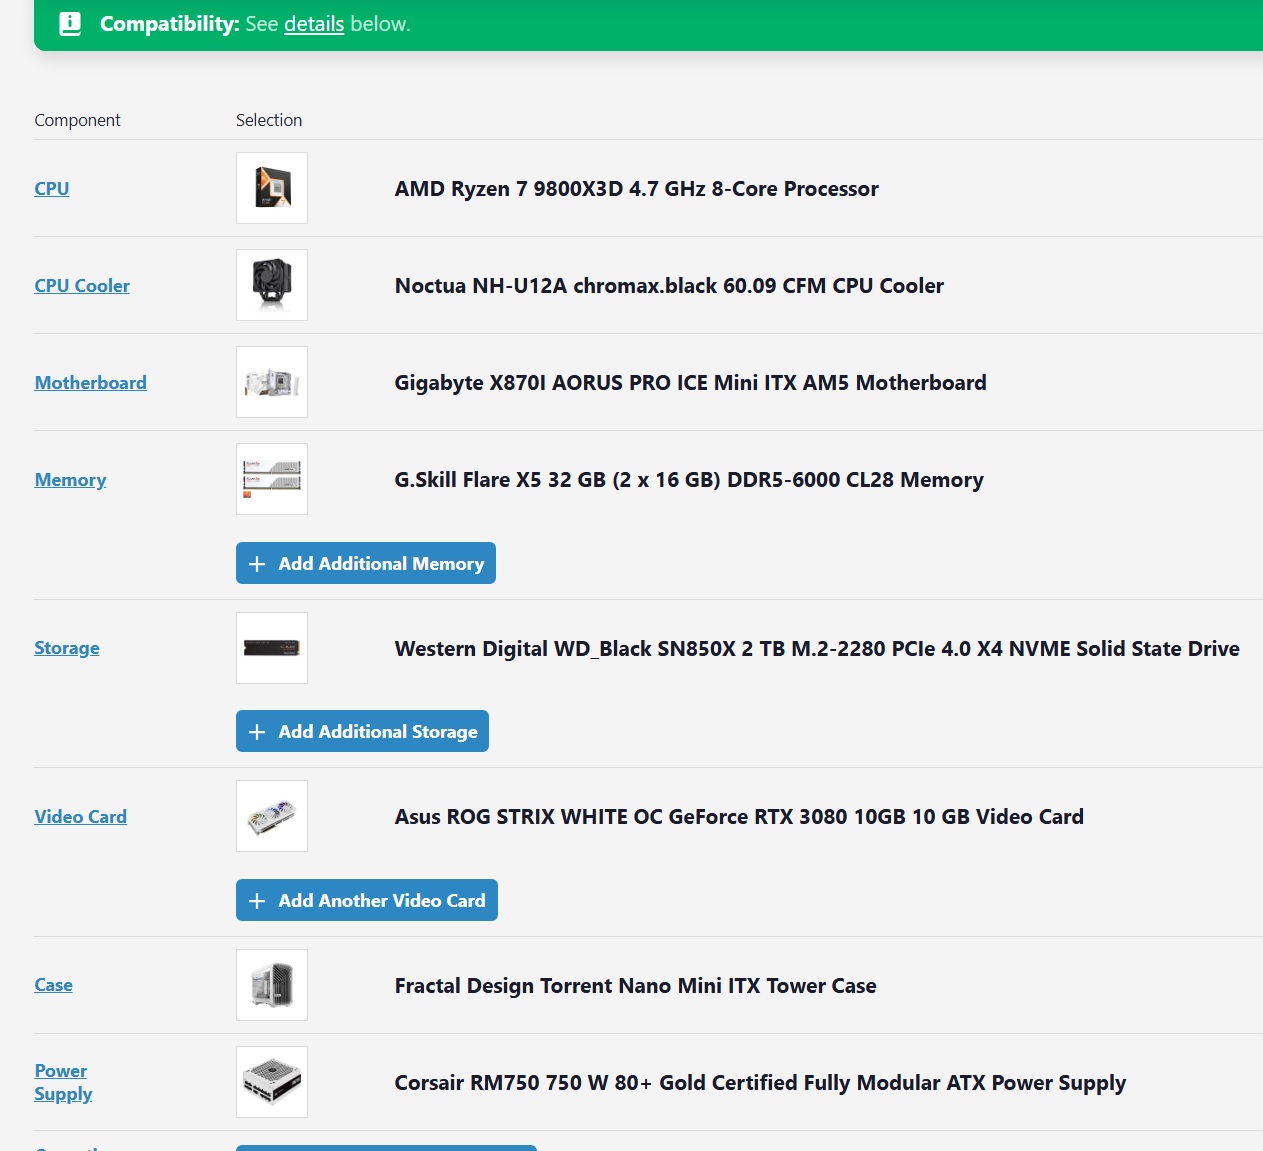Click the compatibility book icon in green banner

point(70,24)
